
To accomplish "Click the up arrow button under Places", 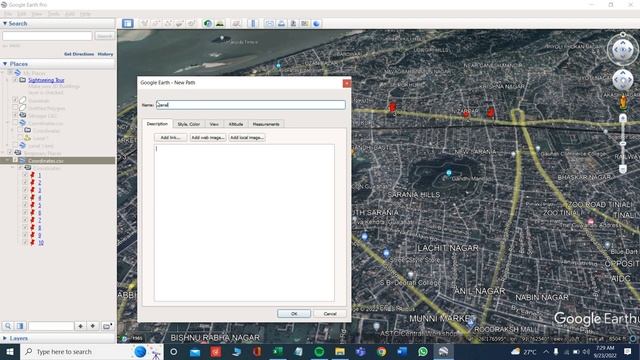I will (80, 326).
